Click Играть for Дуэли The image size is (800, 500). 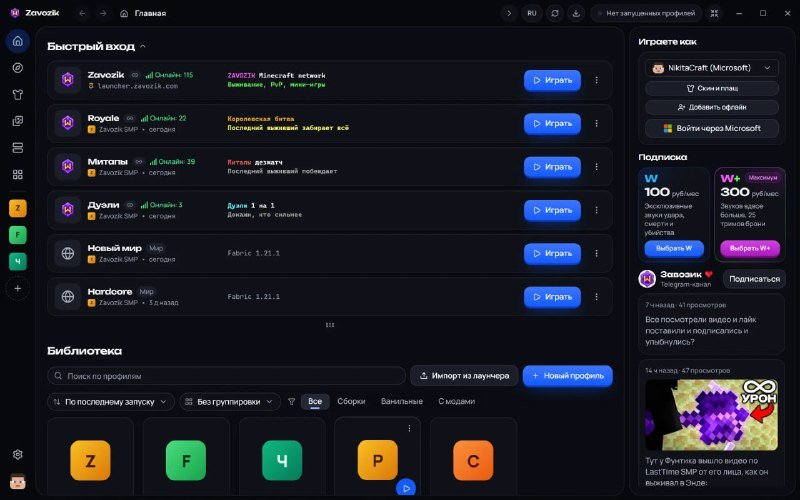553,210
